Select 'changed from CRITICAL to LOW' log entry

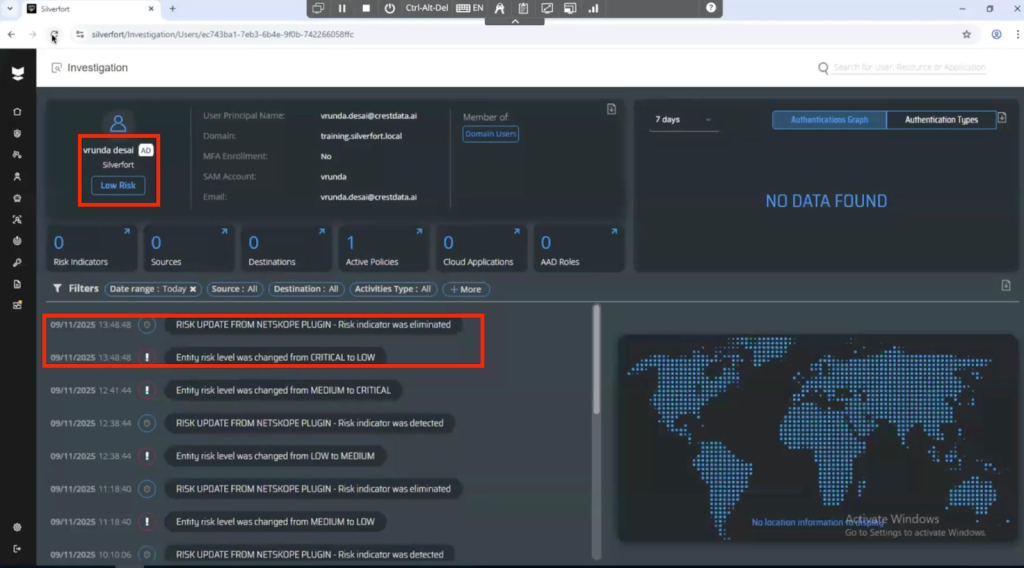[x=275, y=358]
